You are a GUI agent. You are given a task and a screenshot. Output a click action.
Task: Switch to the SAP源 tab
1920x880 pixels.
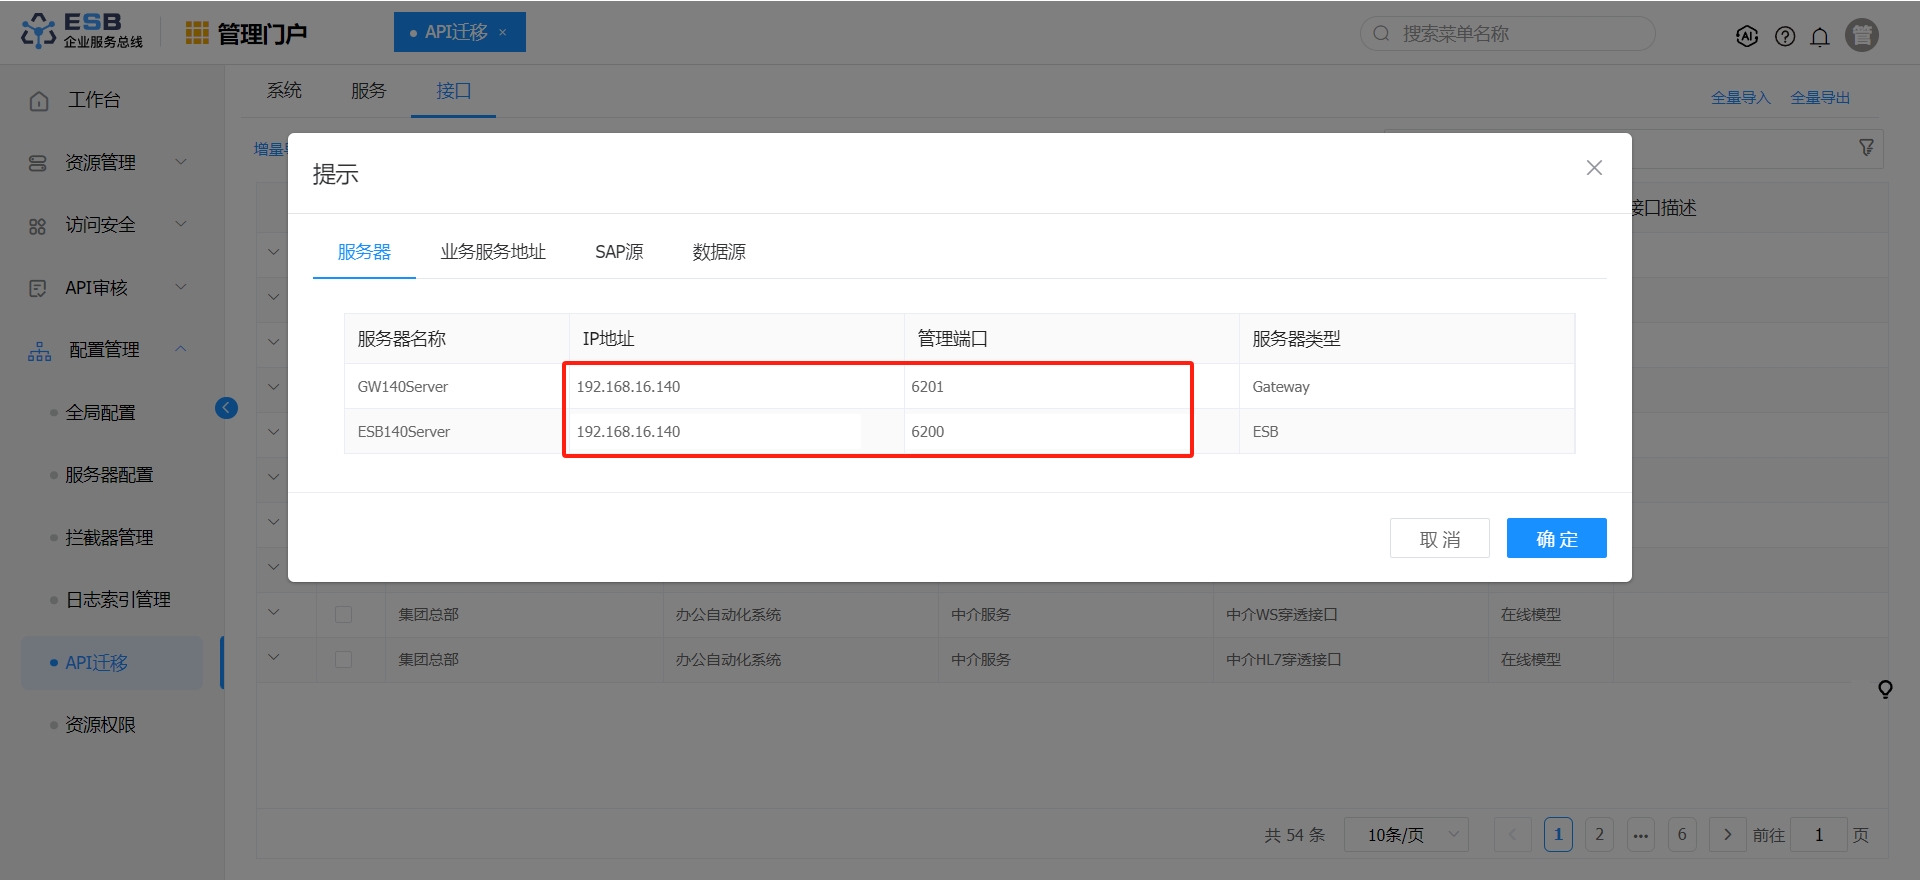point(619,252)
